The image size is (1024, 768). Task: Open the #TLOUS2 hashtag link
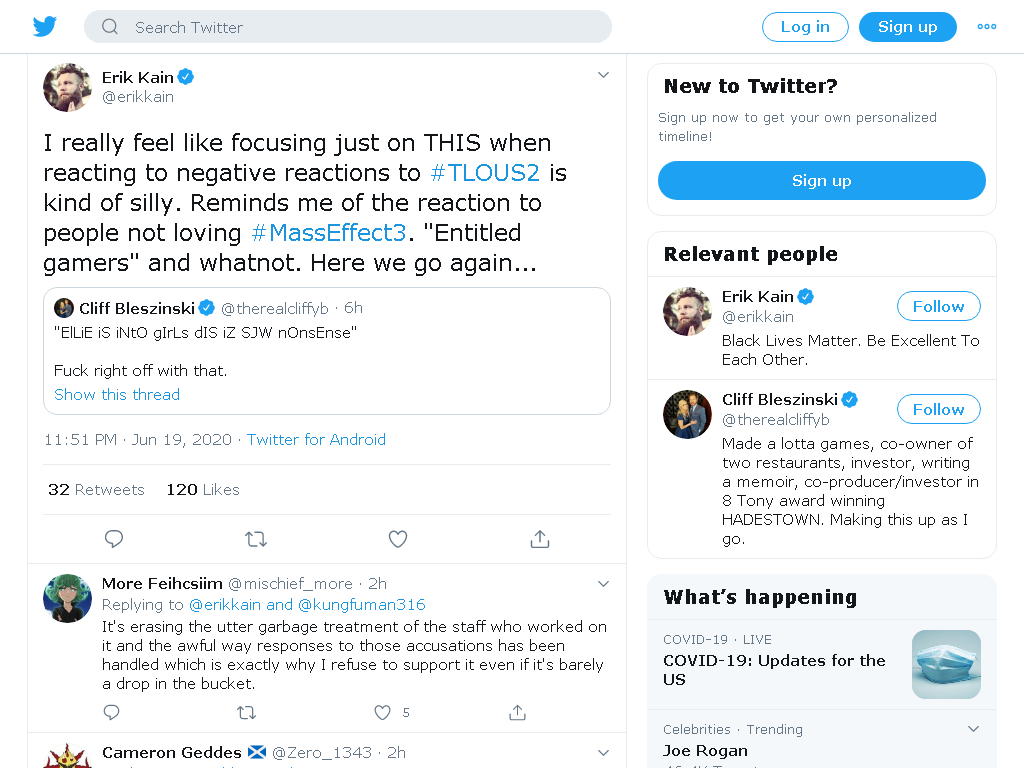485,172
